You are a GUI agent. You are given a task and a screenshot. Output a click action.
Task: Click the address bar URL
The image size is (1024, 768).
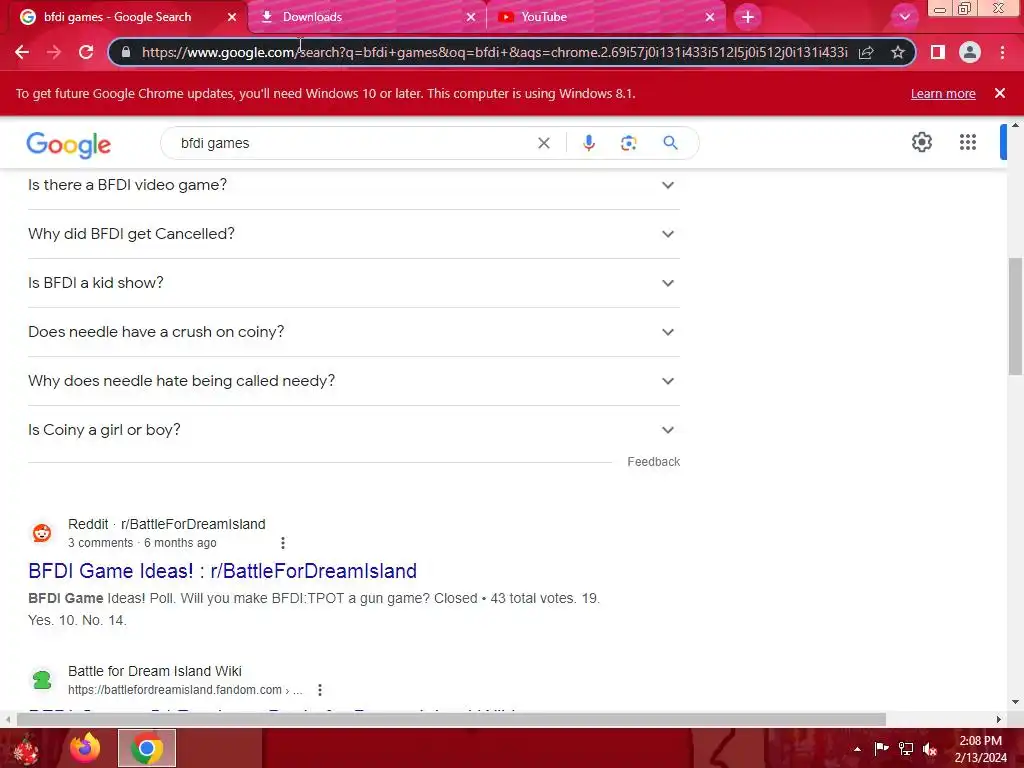pyautogui.click(x=494, y=52)
